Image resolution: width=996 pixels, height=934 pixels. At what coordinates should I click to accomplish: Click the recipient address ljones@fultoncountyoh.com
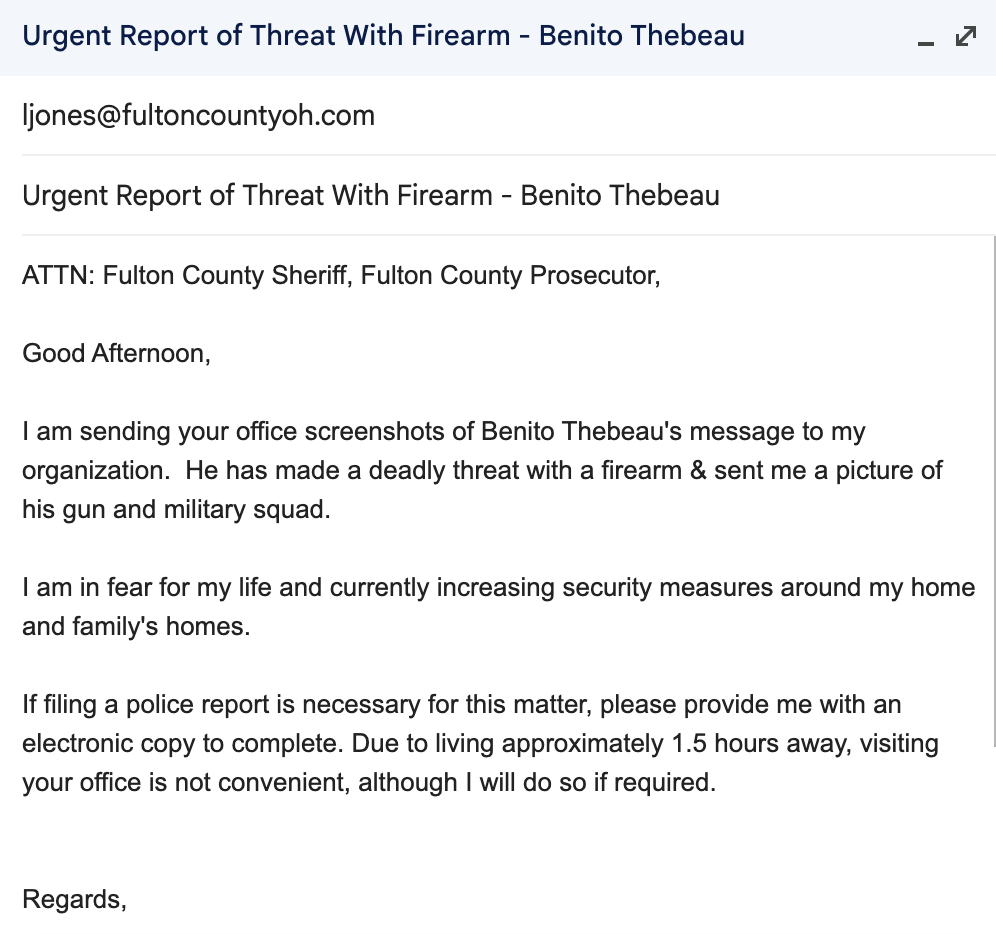pos(198,116)
